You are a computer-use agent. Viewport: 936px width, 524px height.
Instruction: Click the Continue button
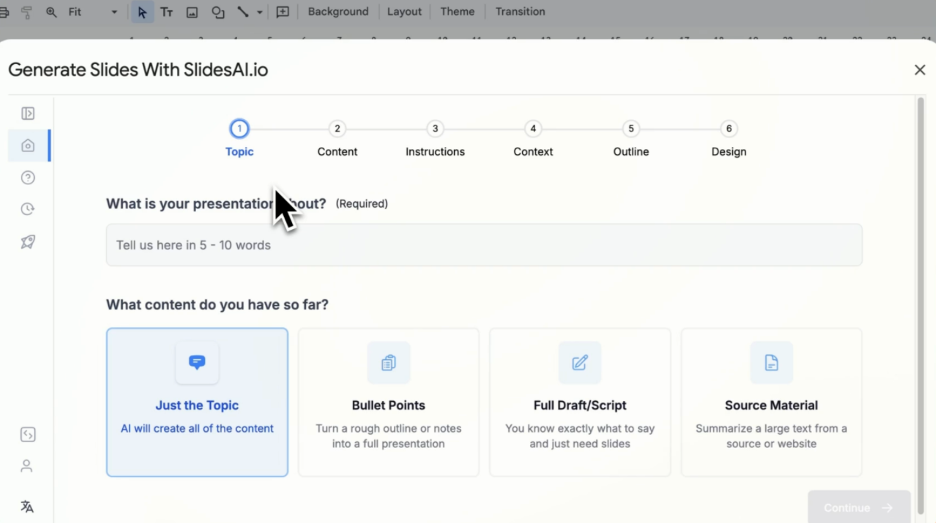click(859, 508)
